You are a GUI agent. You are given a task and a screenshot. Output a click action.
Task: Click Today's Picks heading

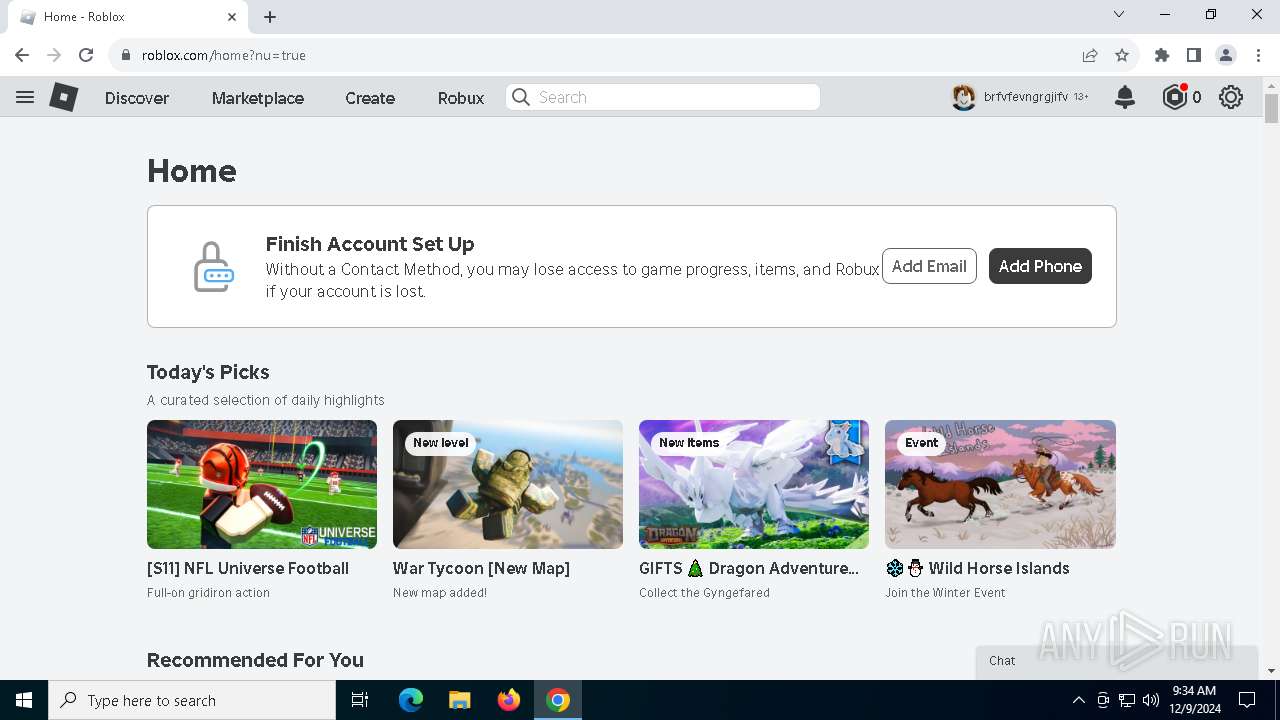(x=208, y=372)
